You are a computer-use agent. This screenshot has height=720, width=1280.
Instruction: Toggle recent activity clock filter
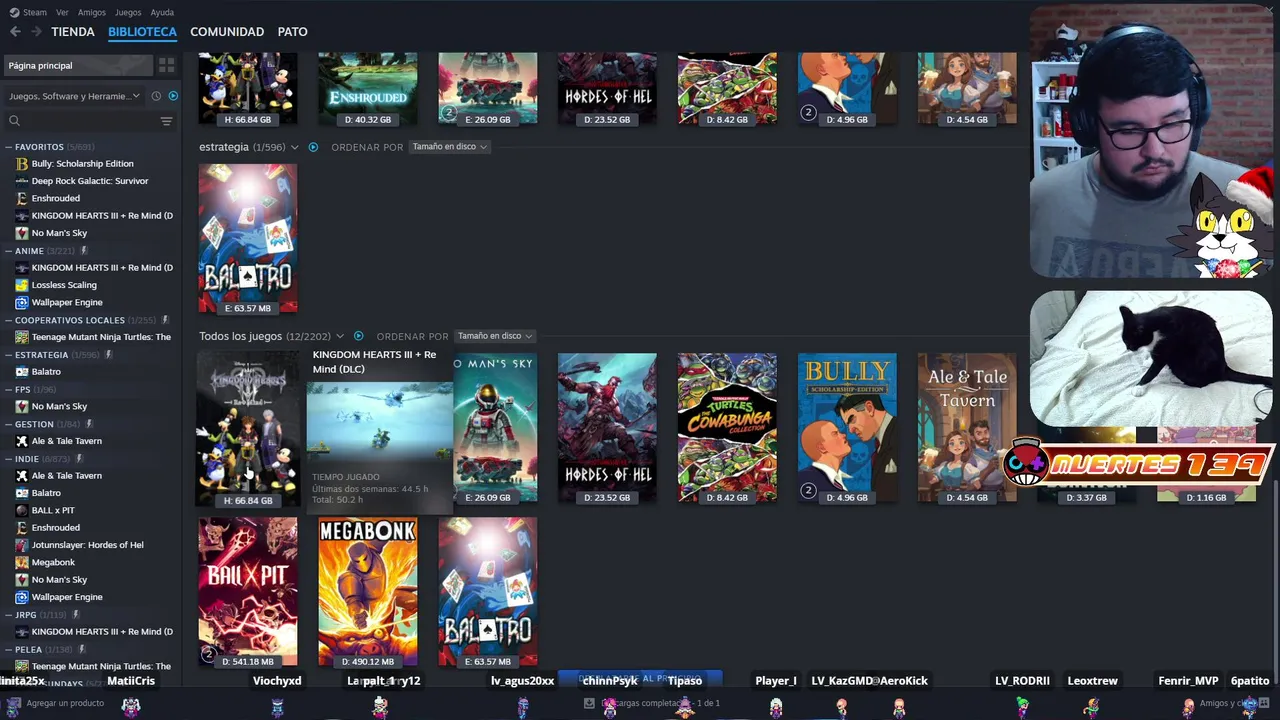click(156, 96)
